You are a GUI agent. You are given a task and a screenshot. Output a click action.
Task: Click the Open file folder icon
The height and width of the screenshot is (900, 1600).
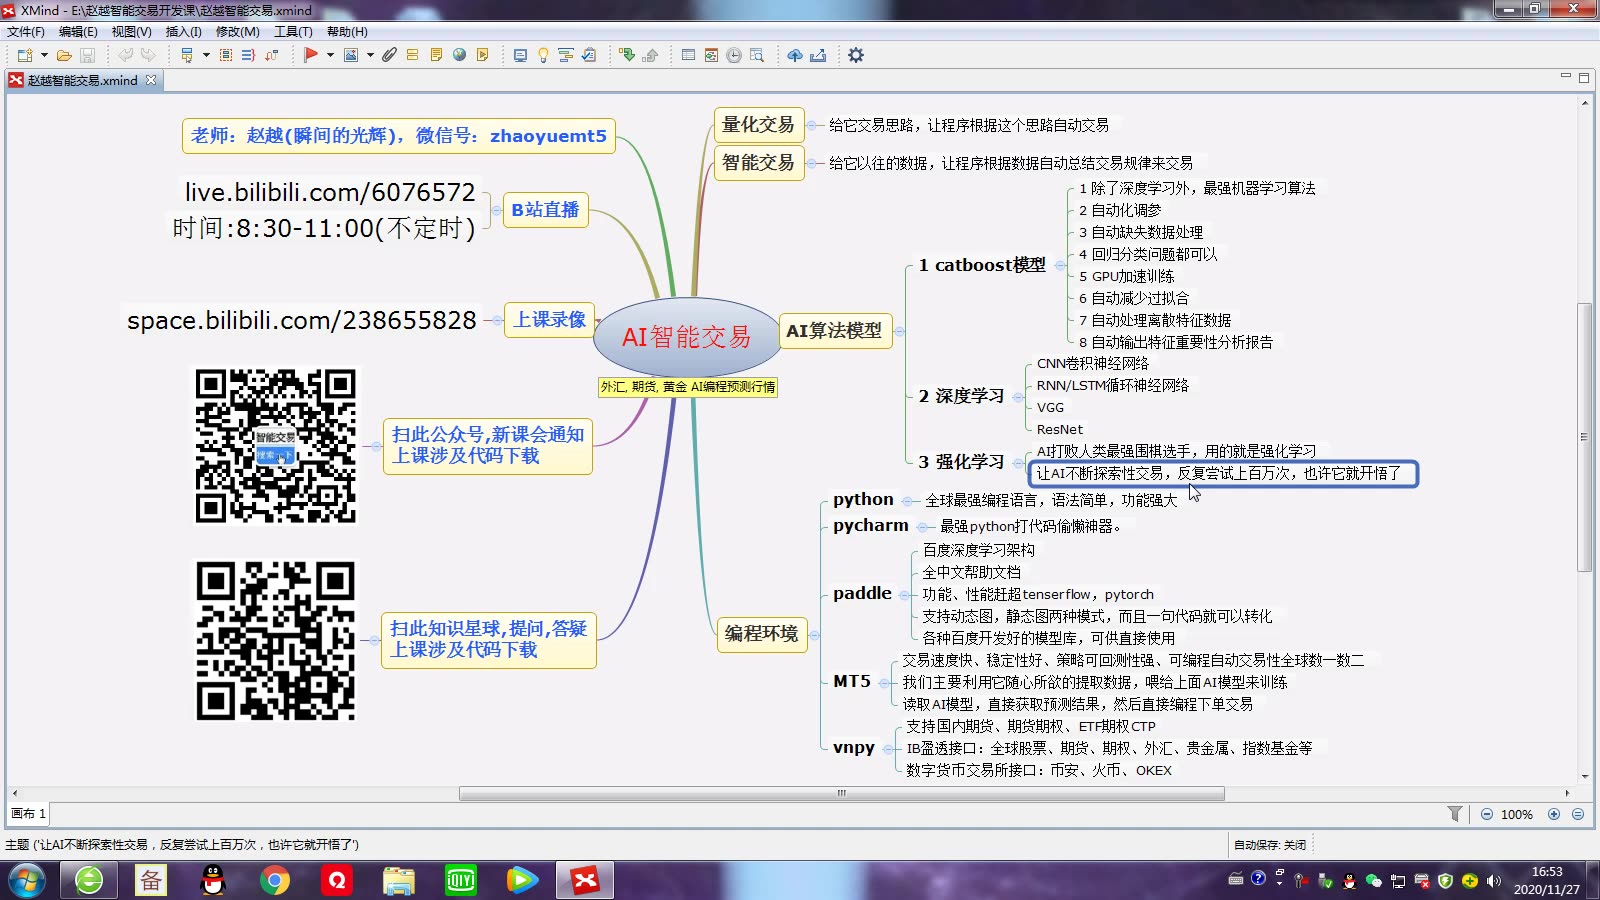pos(64,55)
